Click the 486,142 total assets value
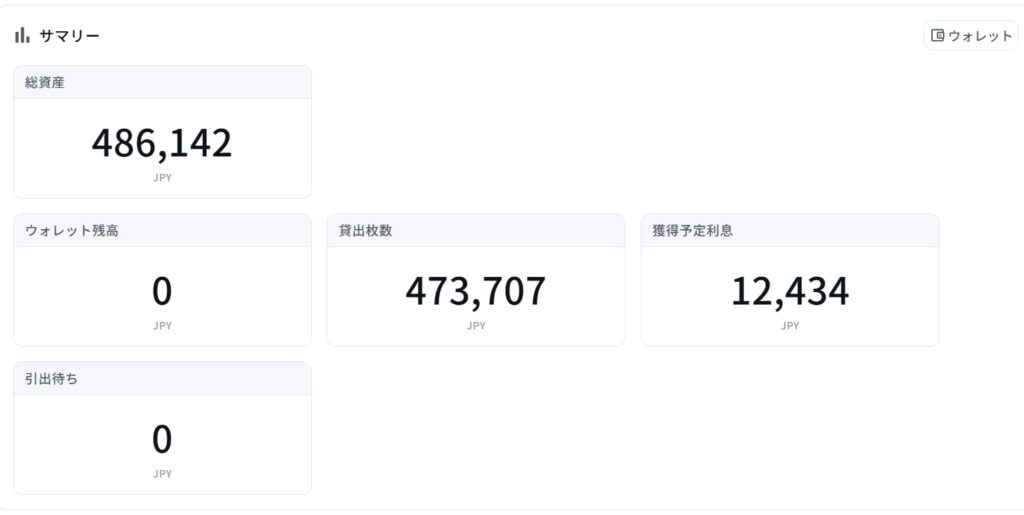Image resolution: width=1024 pixels, height=515 pixels. pyautogui.click(x=162, y=144)
